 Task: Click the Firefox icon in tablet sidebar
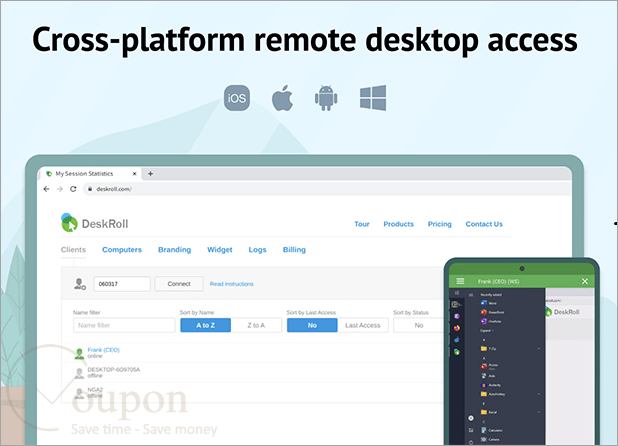point(457,328)
